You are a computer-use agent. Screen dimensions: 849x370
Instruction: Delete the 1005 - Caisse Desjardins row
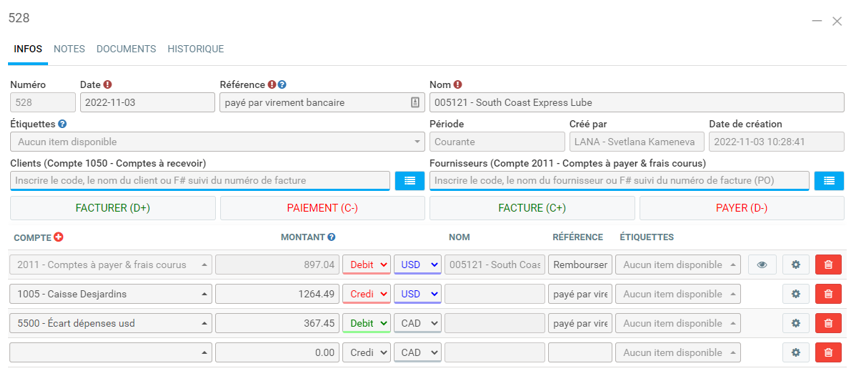pyautogui.click(x=828, y=294)
